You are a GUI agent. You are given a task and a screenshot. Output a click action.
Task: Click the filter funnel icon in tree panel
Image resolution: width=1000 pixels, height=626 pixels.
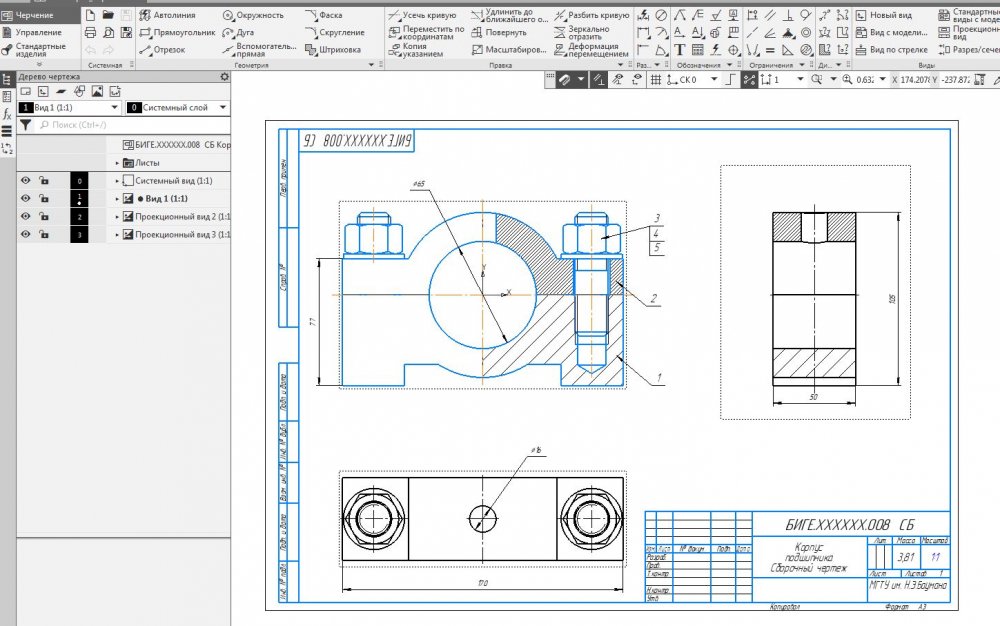click(26, 125)
